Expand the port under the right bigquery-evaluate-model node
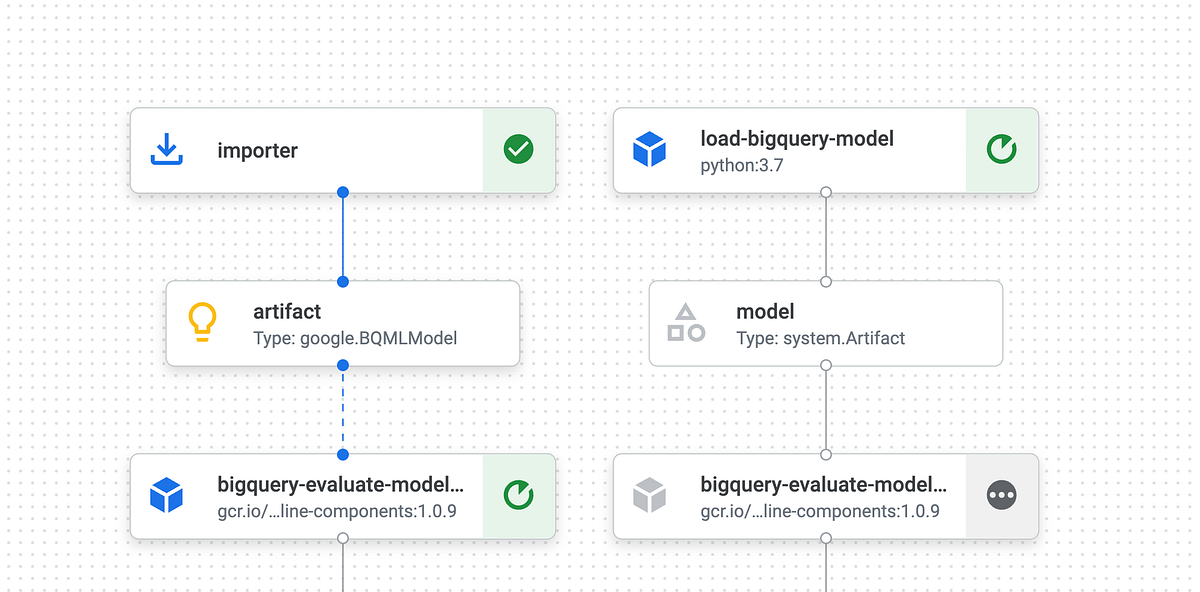 point(826,537)
